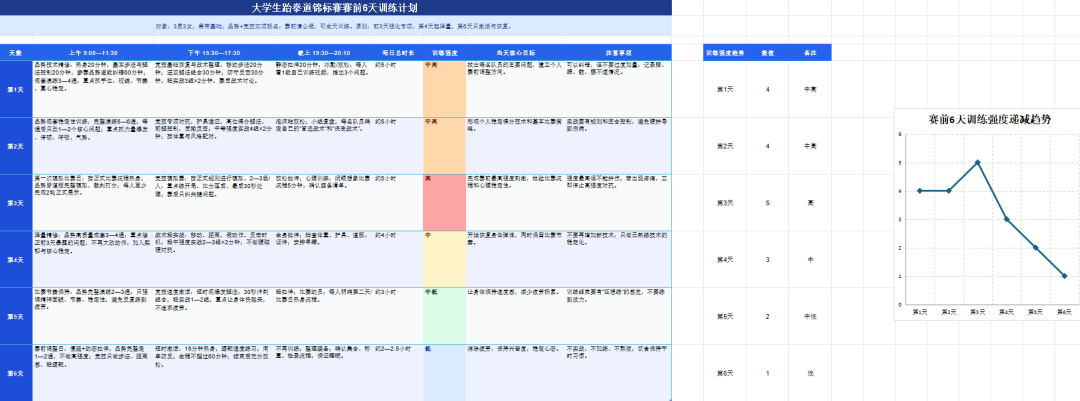Select the "下午 15:30—17:30" column header

tap(214, 52)
